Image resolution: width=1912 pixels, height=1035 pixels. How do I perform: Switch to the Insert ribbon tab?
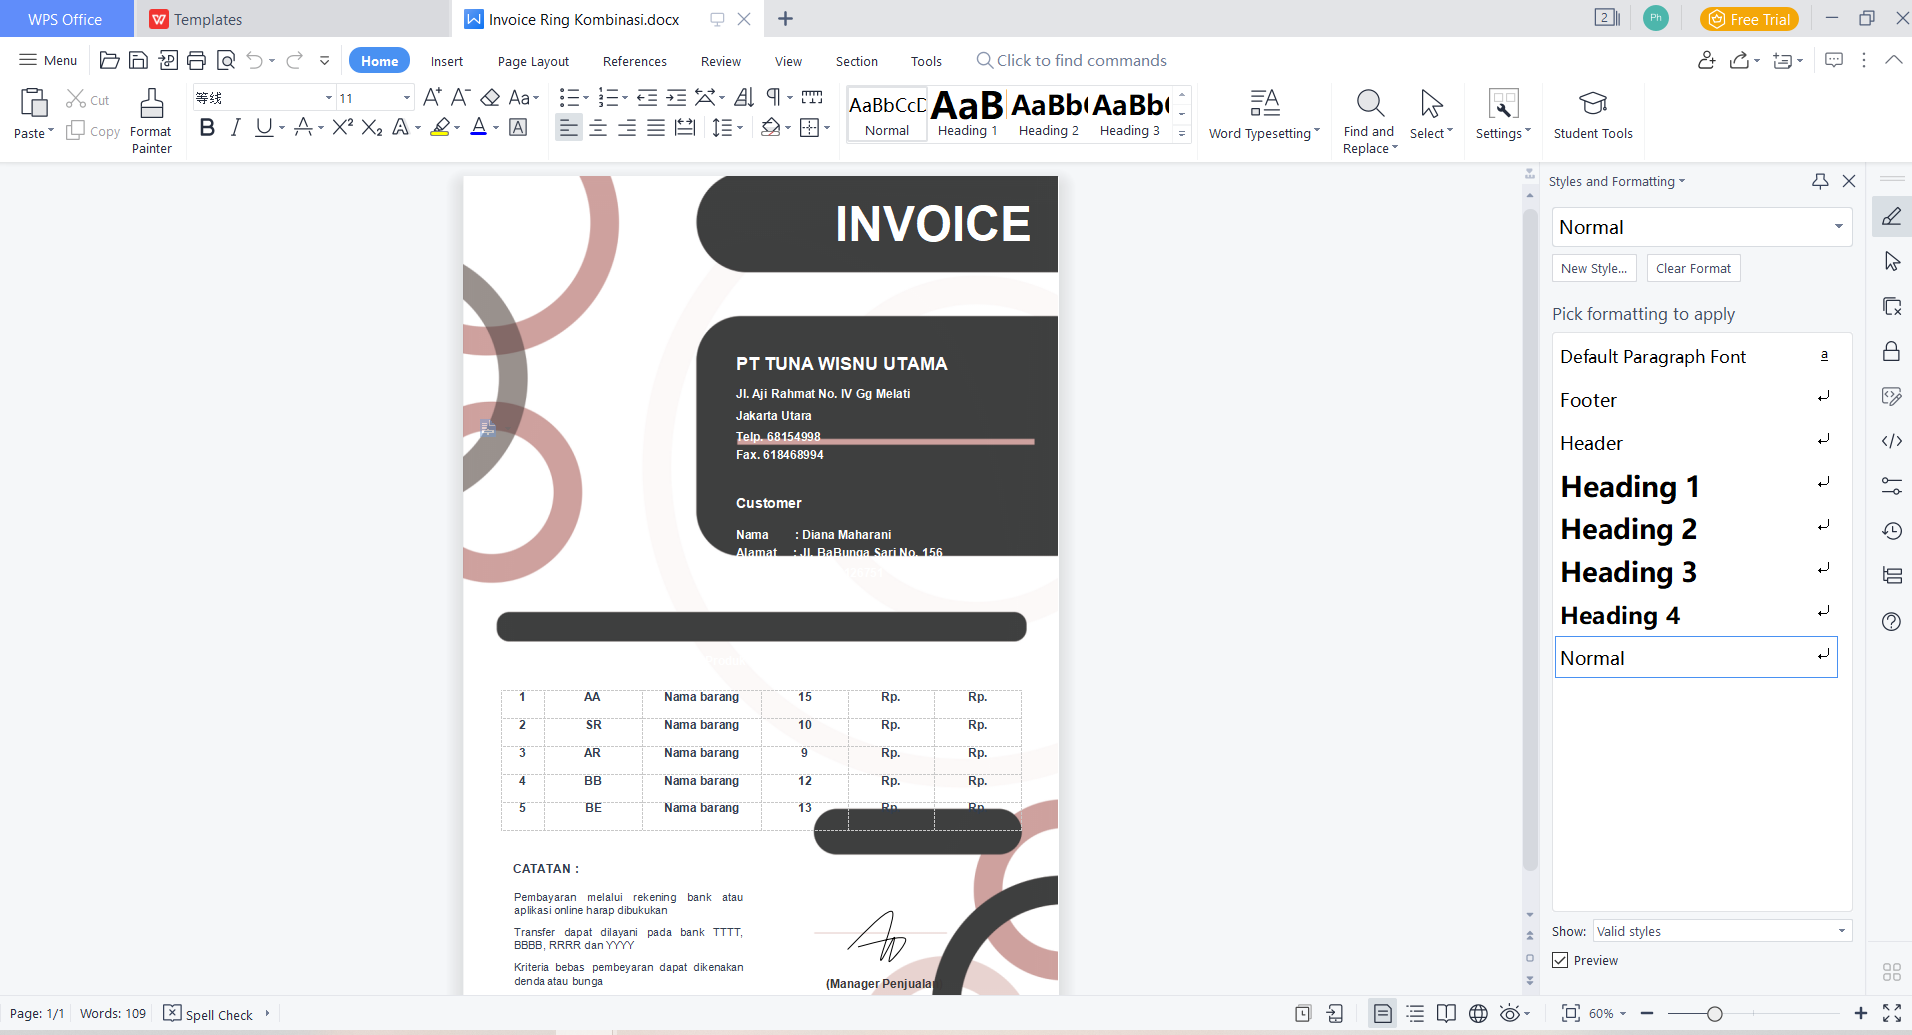coord(446,61)
